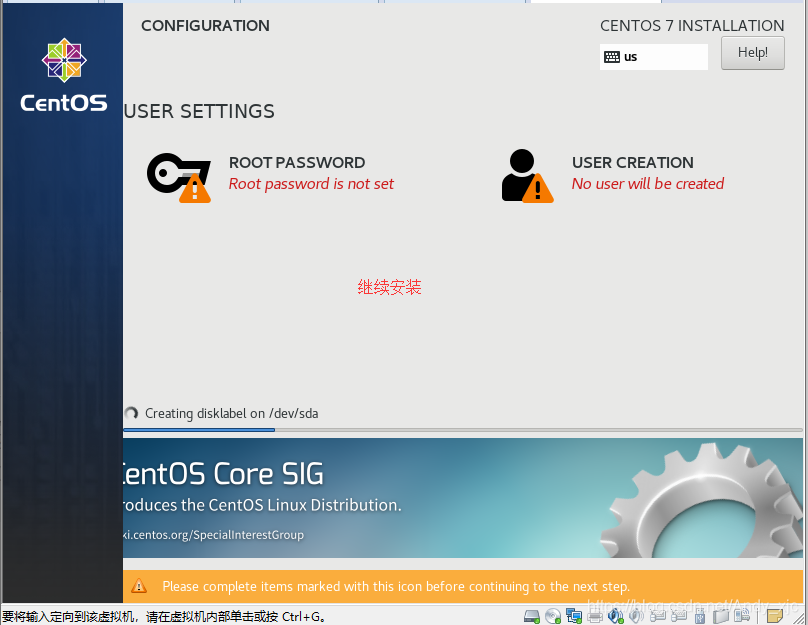Click the keyboard icon beside us

pos(612,57)
